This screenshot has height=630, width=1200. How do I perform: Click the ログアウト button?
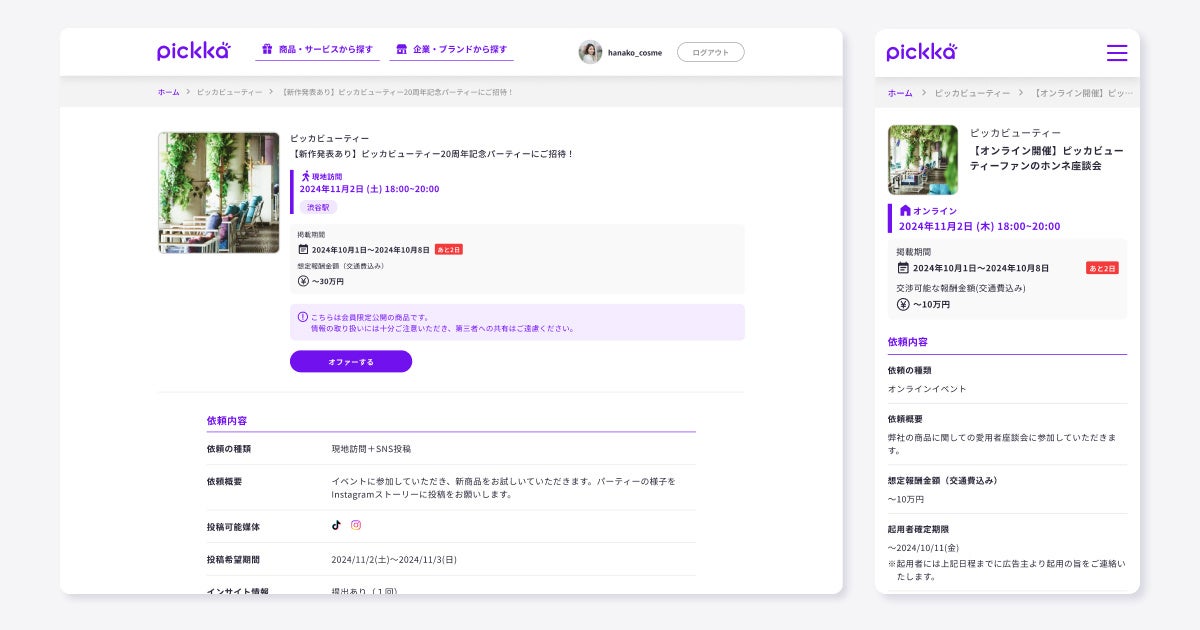[x=710, y=52]
